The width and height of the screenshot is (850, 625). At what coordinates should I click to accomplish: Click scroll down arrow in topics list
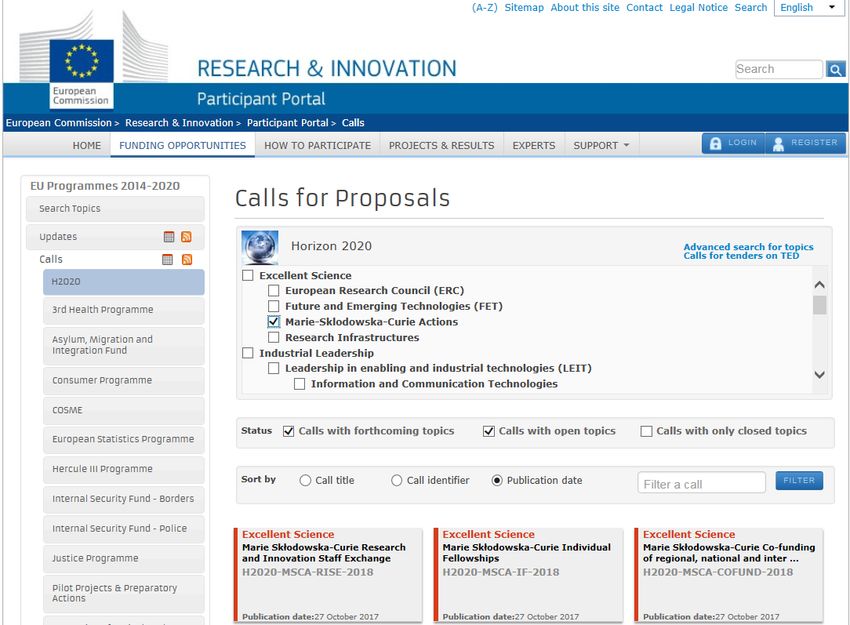[820, 375]
